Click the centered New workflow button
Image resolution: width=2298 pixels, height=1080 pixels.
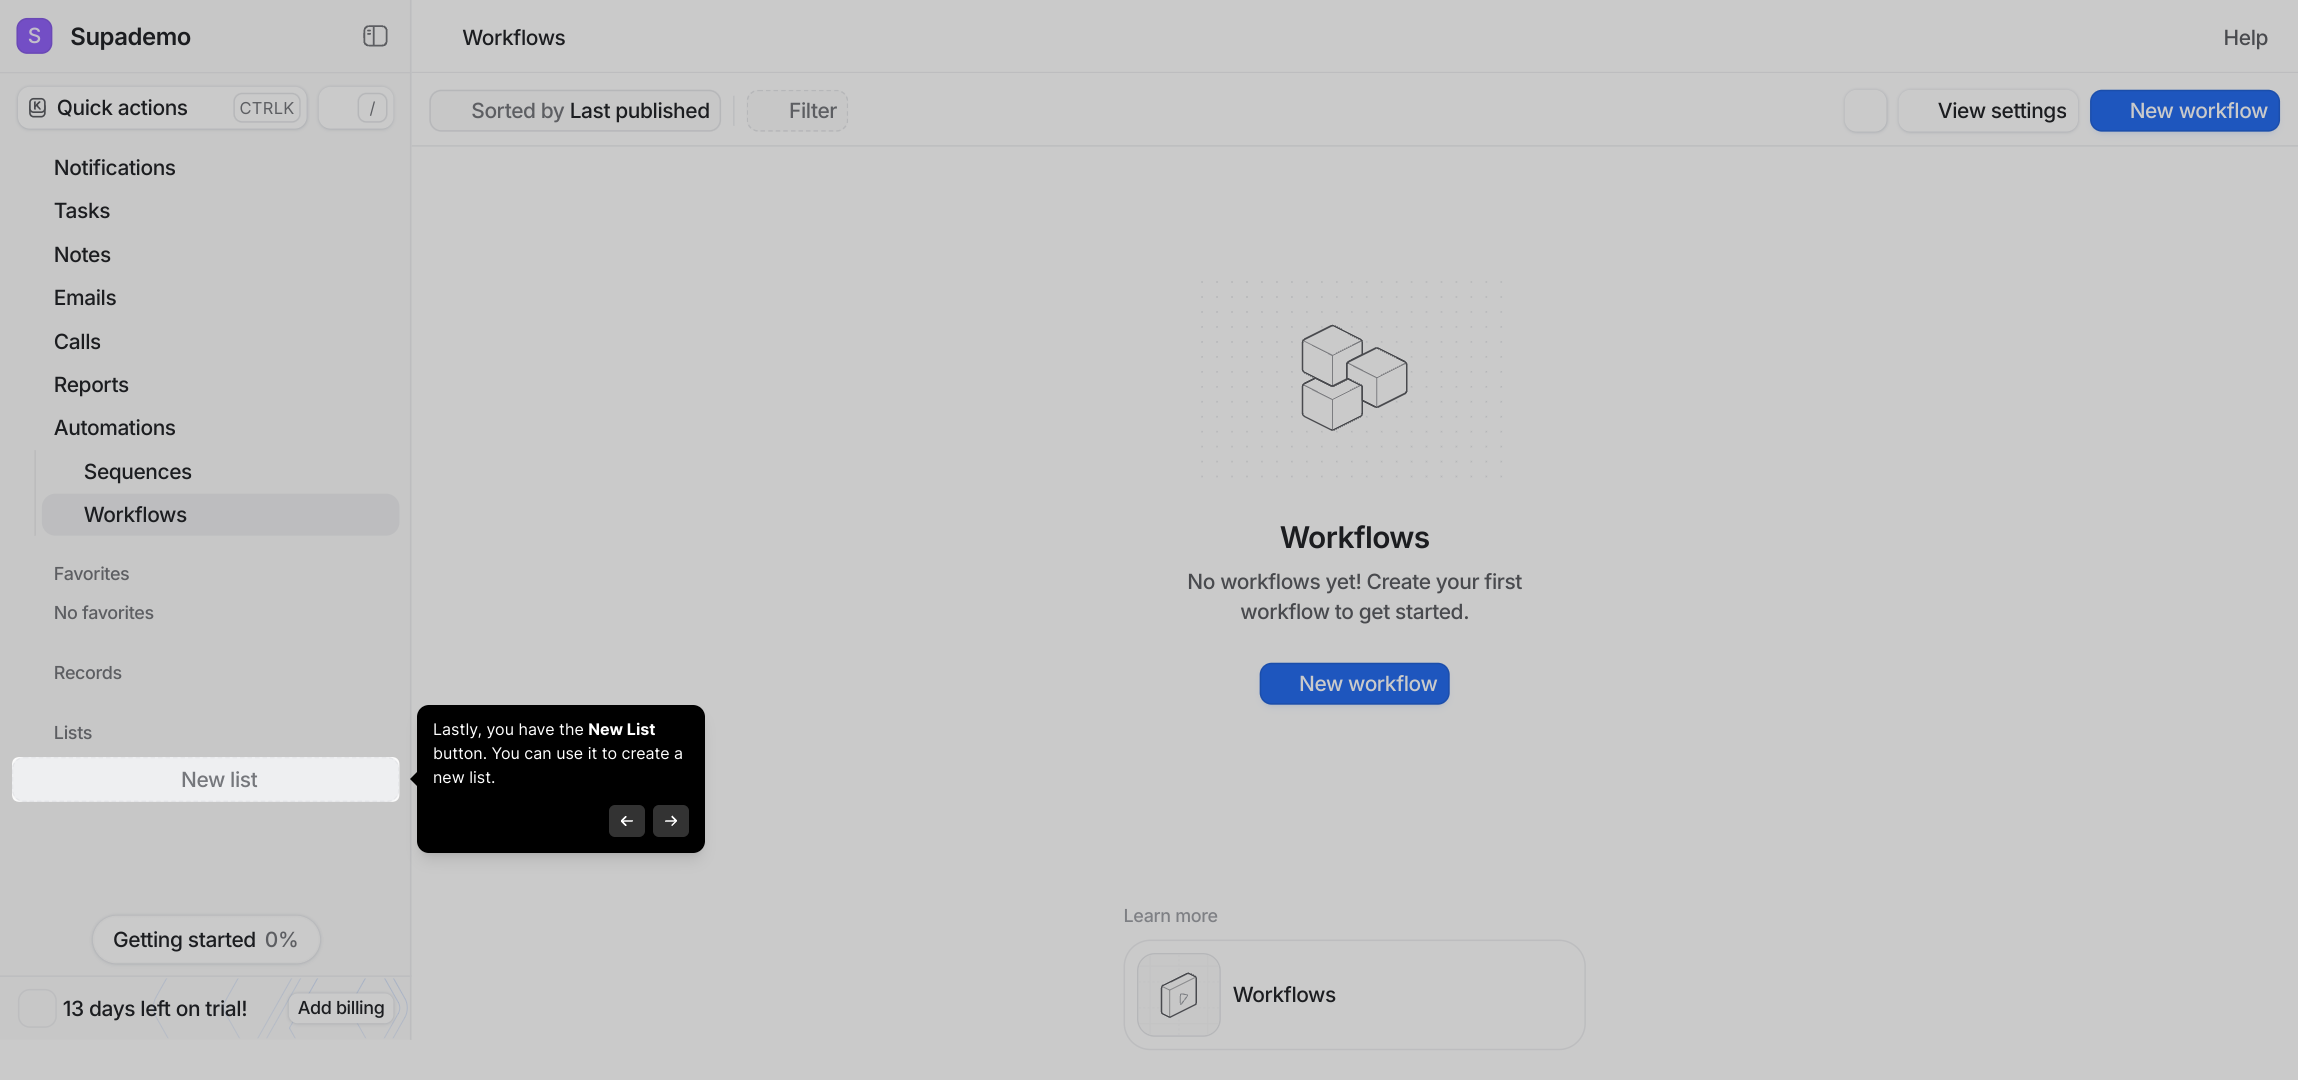1354,684
